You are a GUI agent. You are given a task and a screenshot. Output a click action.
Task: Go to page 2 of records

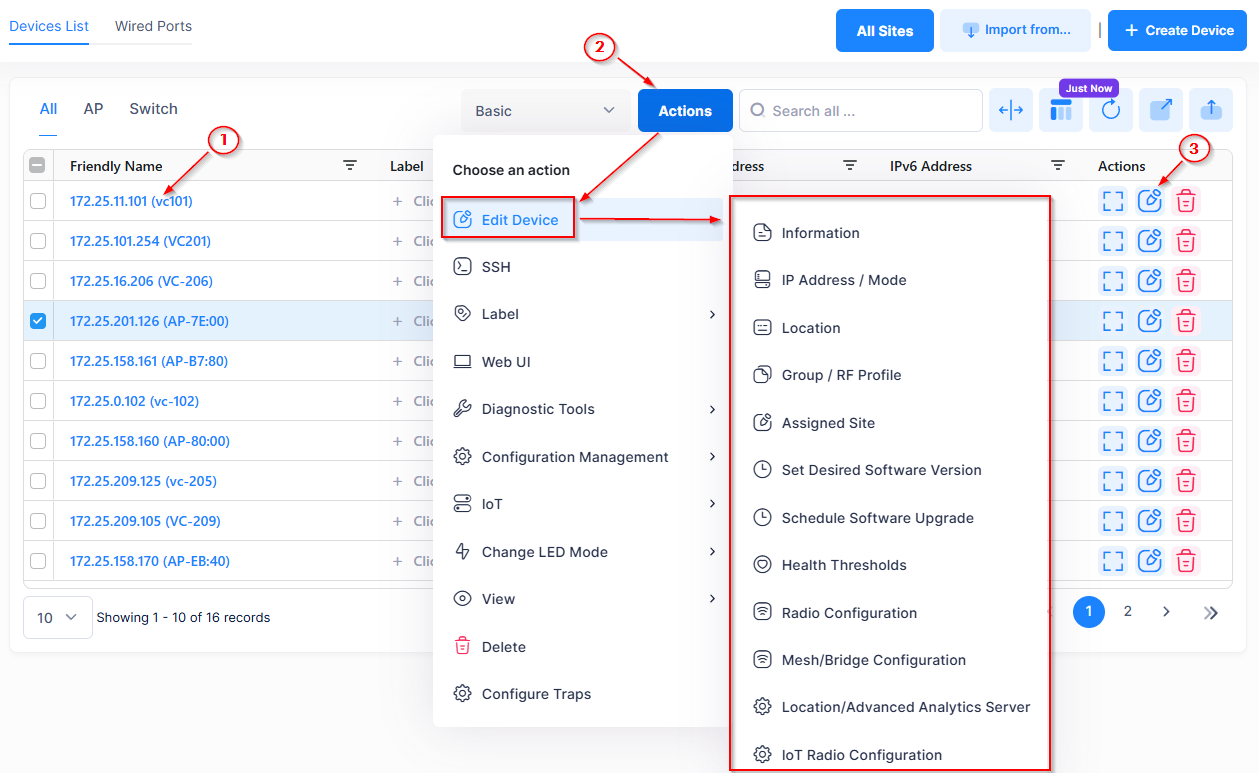tap(1128, 612)
